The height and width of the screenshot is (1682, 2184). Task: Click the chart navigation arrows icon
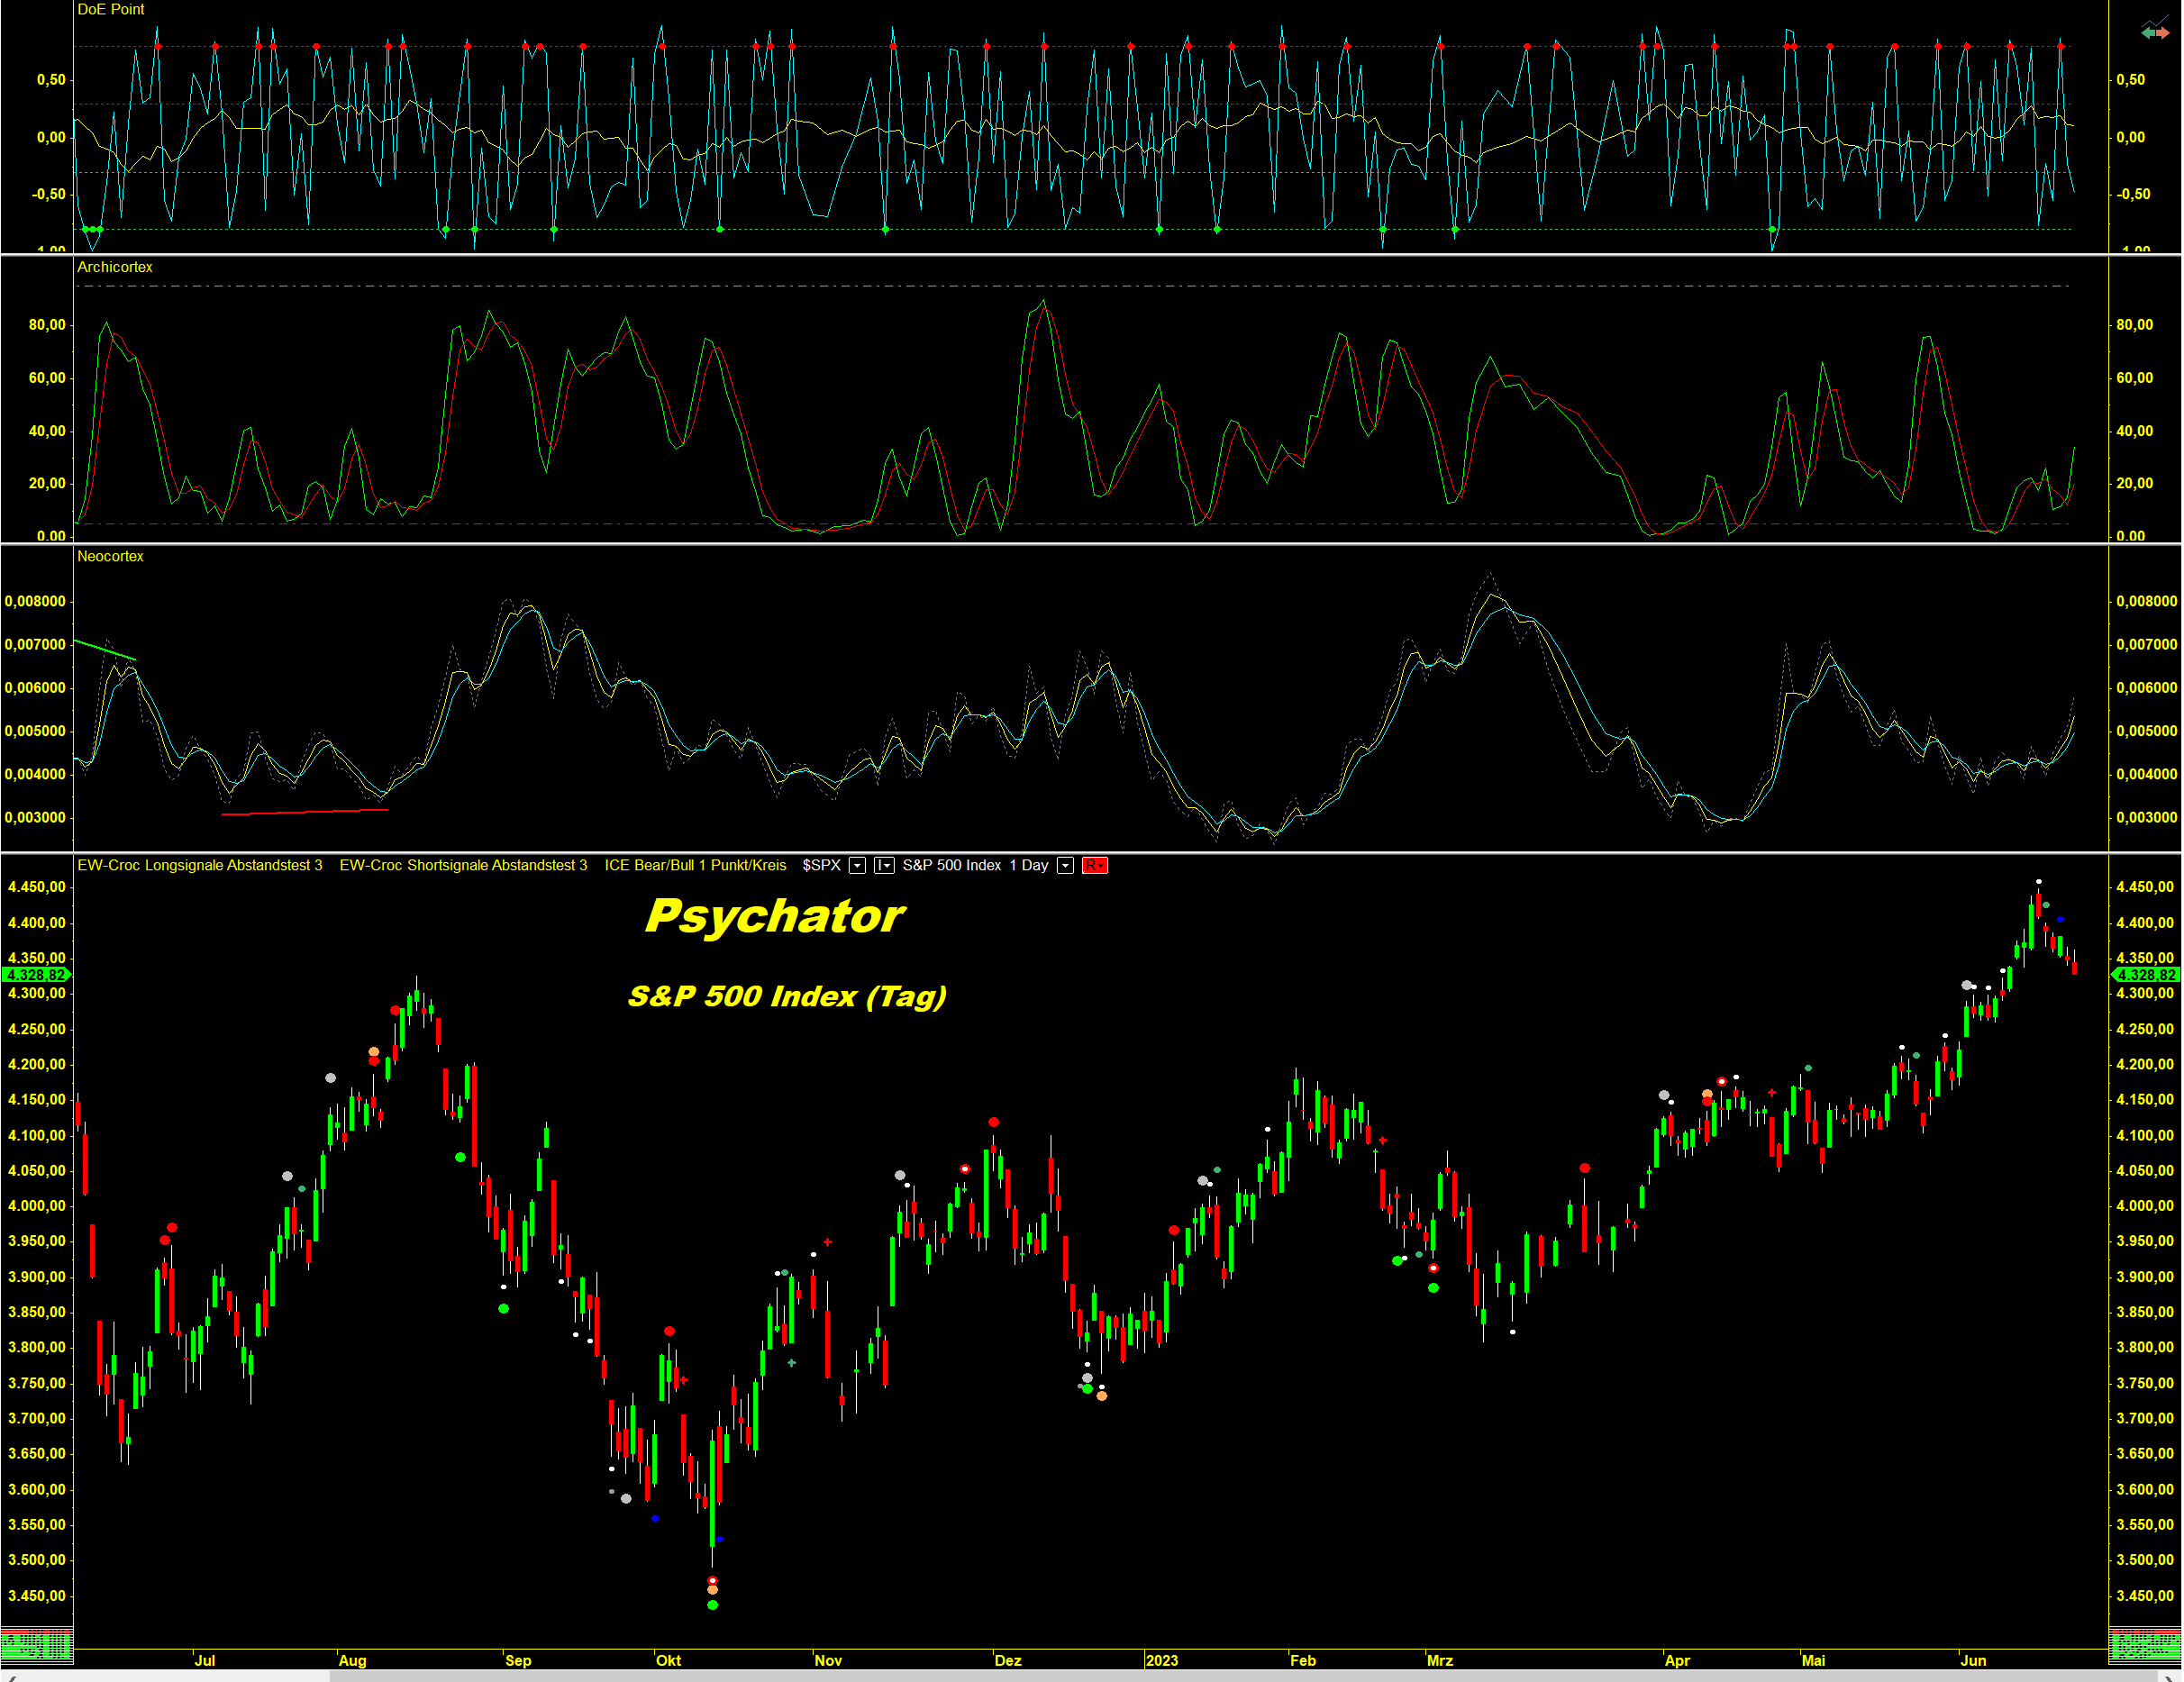(x=2154, y=31)
